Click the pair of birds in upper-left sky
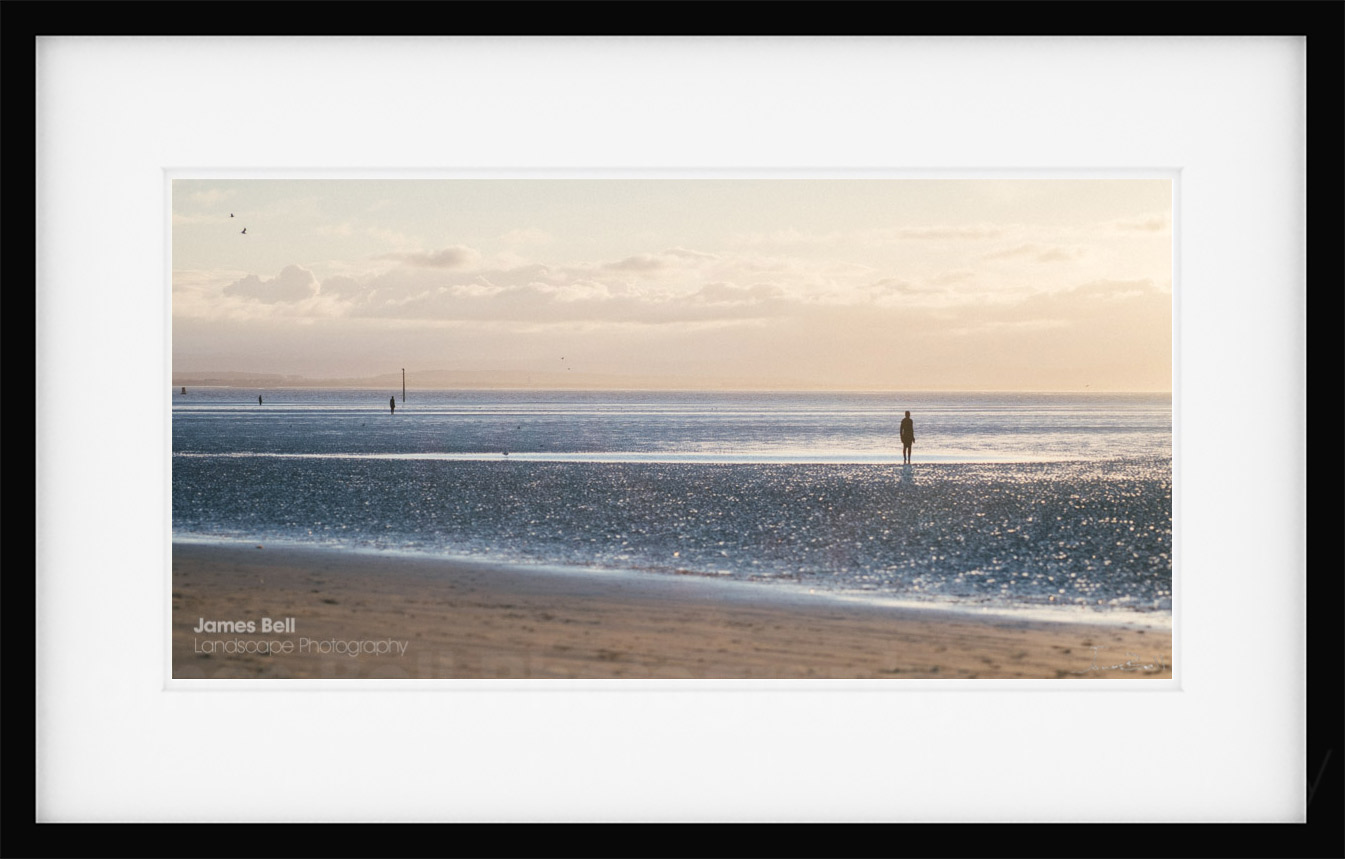Image resolution: width=1345 pixels, height=859 pixels. pyautogui.click(x=237, y=223)
